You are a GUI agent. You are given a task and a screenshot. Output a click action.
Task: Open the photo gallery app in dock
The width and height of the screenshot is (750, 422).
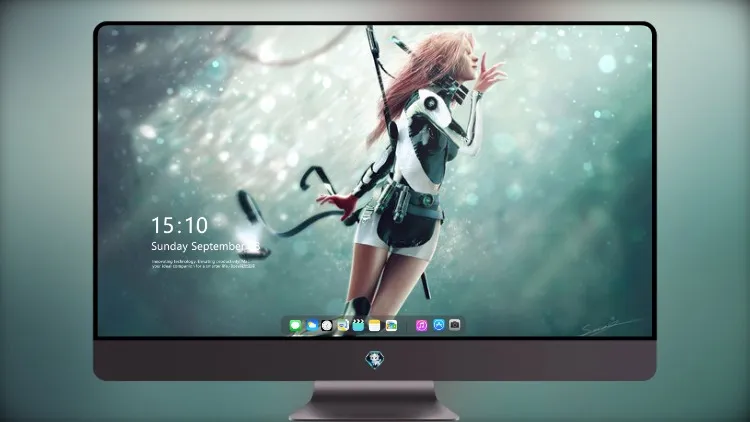391,326
